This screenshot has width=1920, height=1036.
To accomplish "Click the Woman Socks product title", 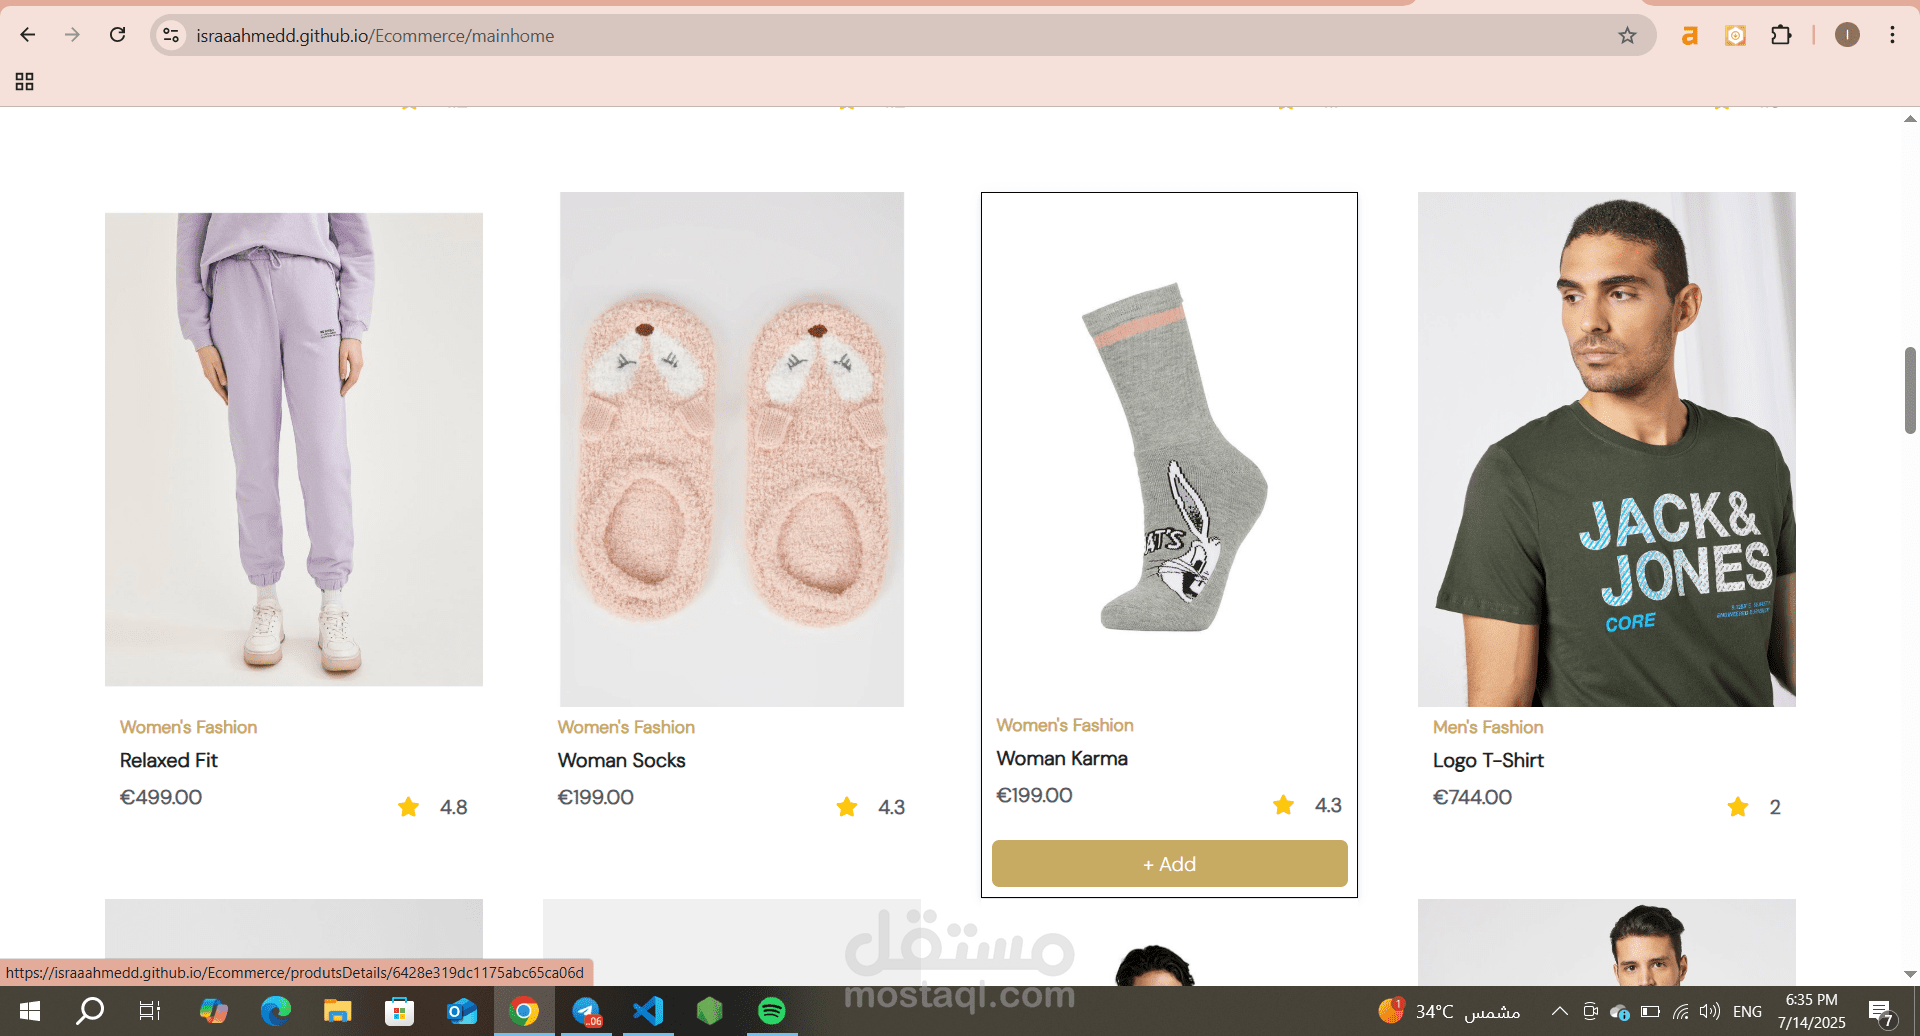I will (x=621, y=760).
